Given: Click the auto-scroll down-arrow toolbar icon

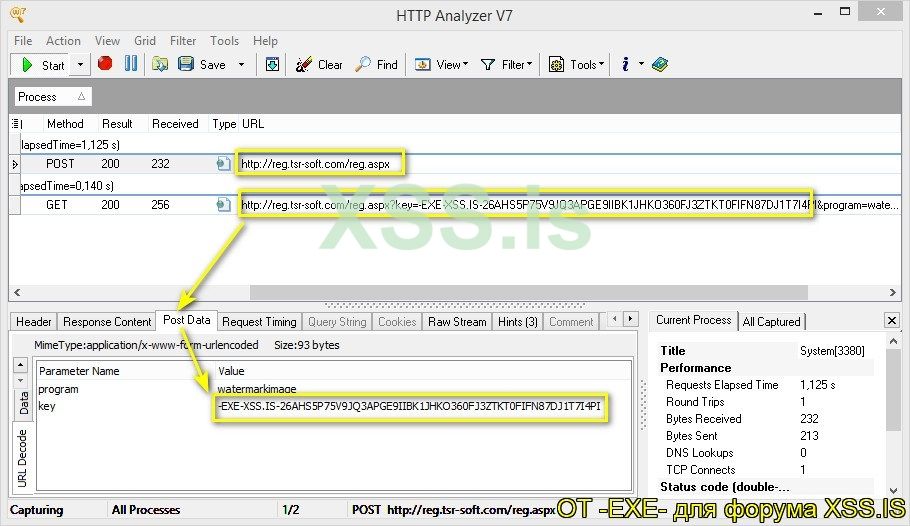Looking at the screenshot, I should click(272, 64).
